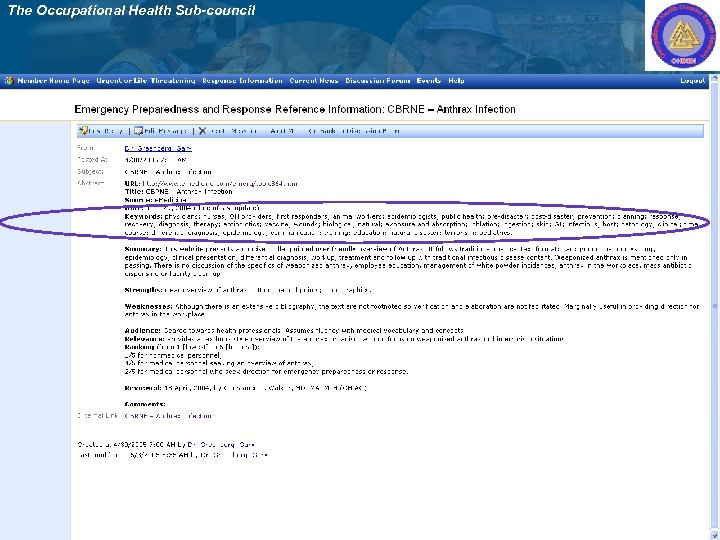Open Internal Link CBRNE Anthrax Infection
The width and height of the screenshot is (720, 540).
click(168, 416)
